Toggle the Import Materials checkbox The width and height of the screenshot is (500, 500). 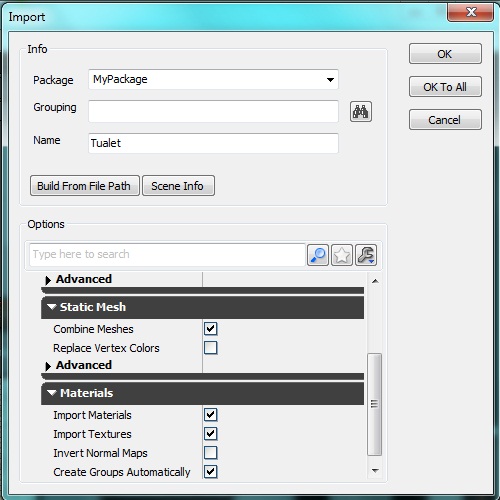pos(211,415)
